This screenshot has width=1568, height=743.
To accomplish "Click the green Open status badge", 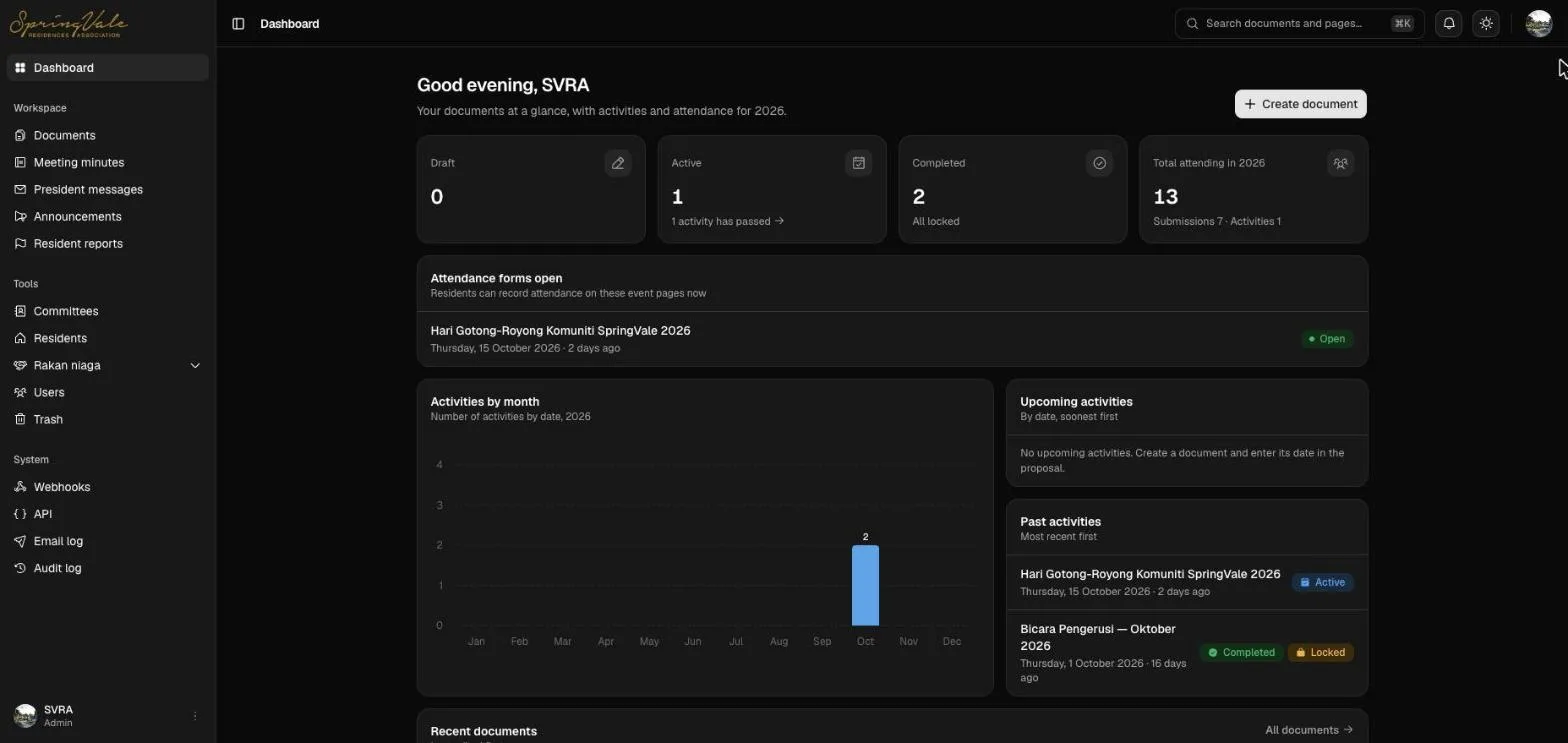I will (1327, 339).
